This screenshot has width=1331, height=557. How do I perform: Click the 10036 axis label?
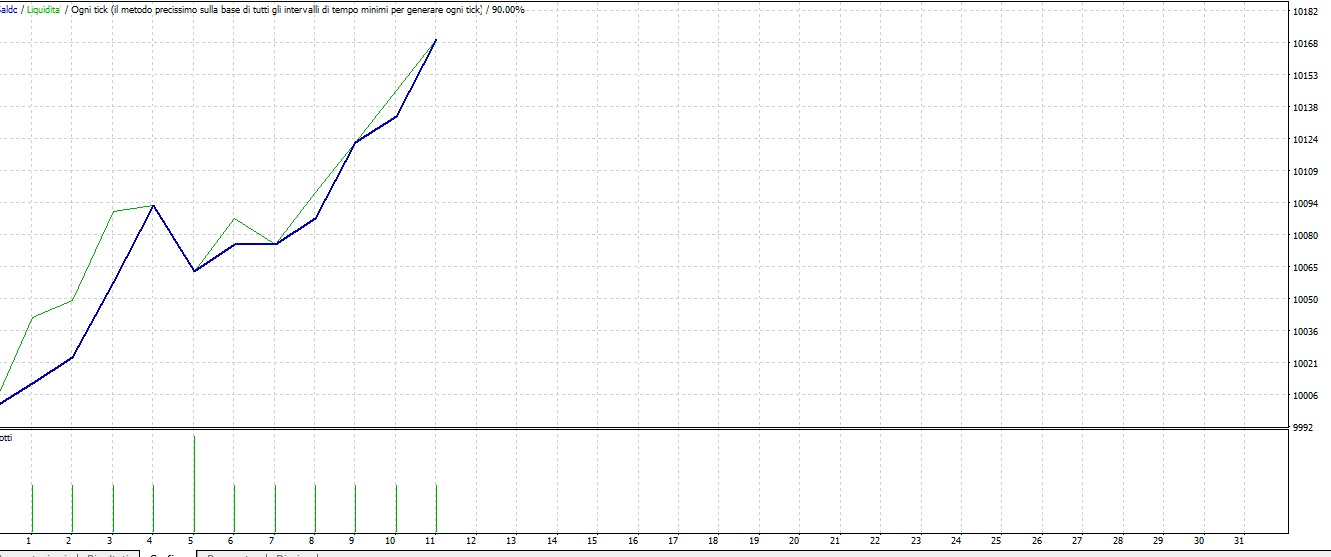(x=1306, y=332)
